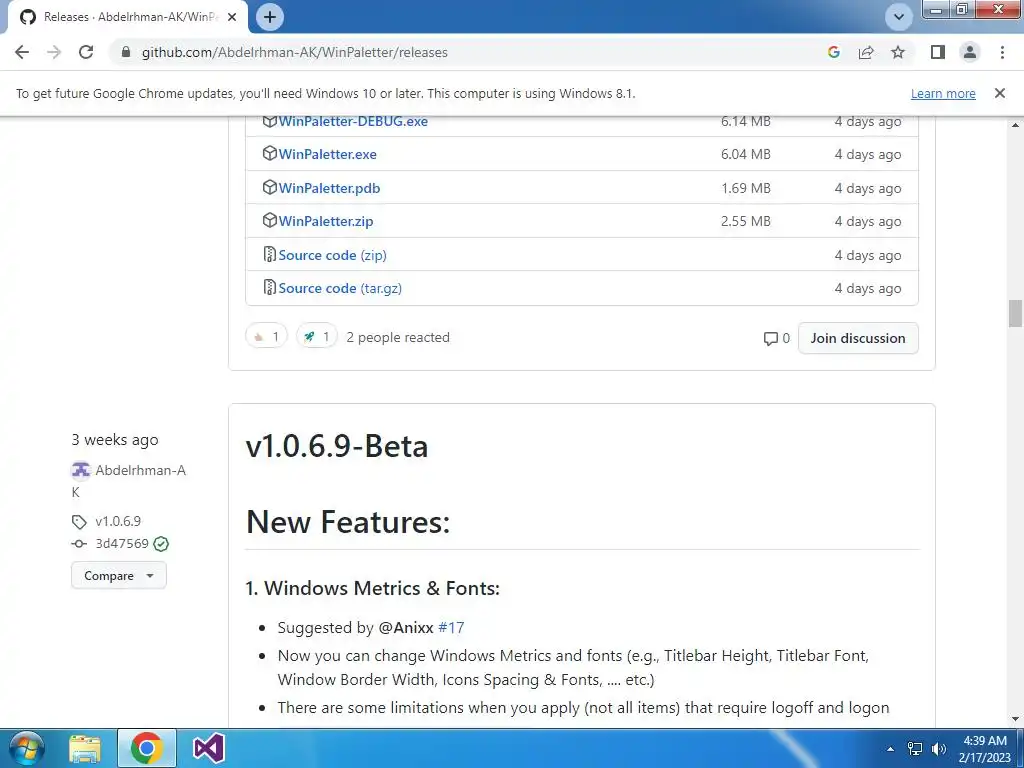Open the network tray icon
Screen dimensions: 1024x768
pyautogui.click(x=915, y=749)
